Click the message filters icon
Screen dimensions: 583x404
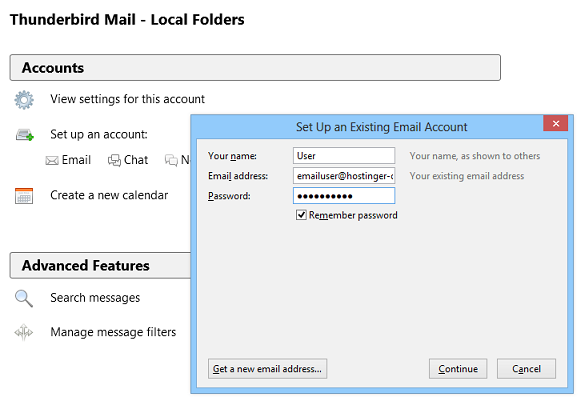(24, 332)
